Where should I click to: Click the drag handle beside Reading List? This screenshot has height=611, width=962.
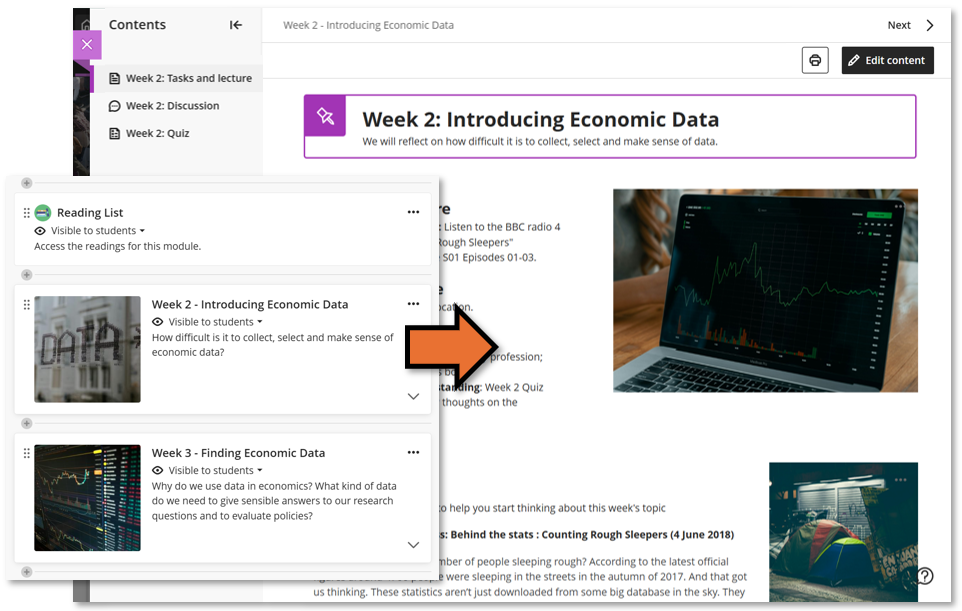[x=27, y=212]
